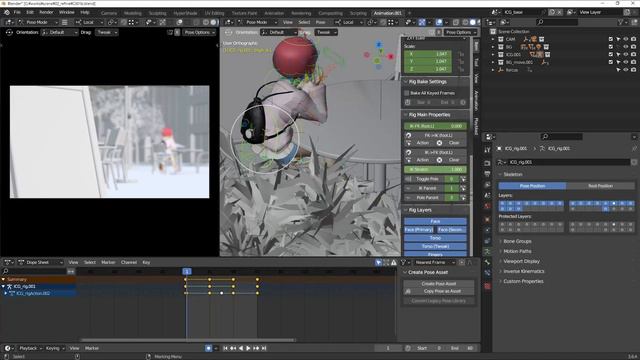Select rendered shading mode in the right viewport
The image size is (640, 360).
tap(479, 22)
